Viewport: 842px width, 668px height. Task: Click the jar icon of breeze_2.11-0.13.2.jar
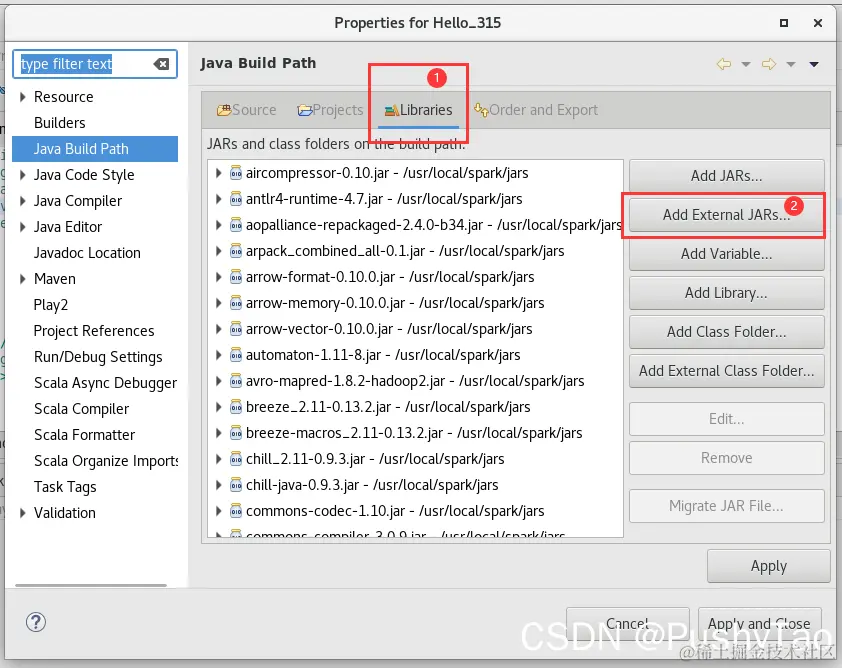[236, 407]
